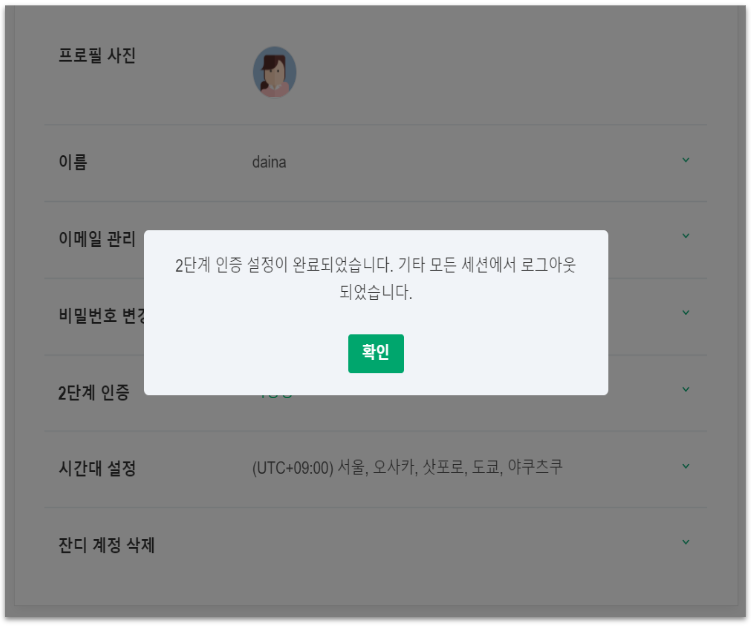Click the 2단계 인증 completion message text
Image resolution: width=751 pixels, height=626 pixels.
tap(376, 278)
